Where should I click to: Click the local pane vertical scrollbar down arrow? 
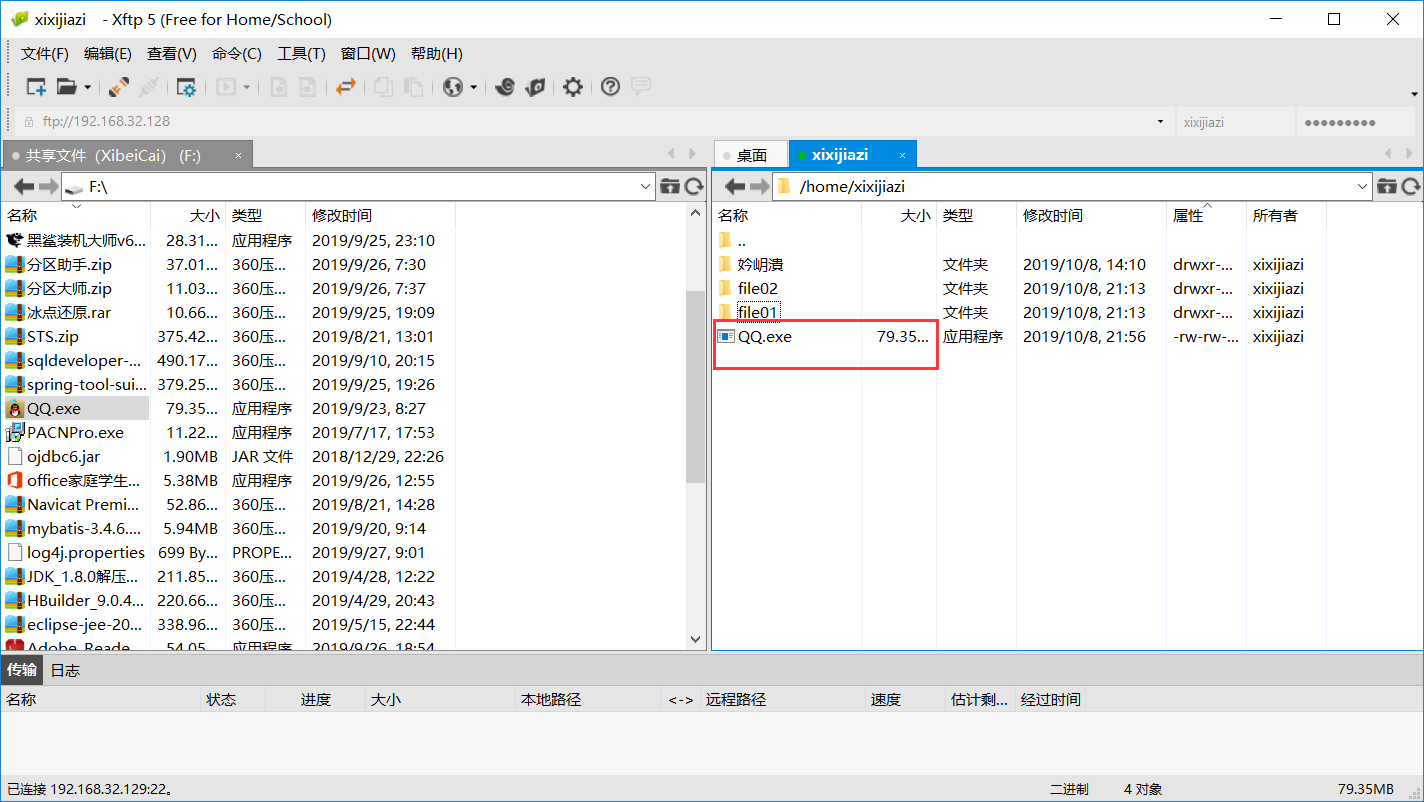click(x=696, y=639)
